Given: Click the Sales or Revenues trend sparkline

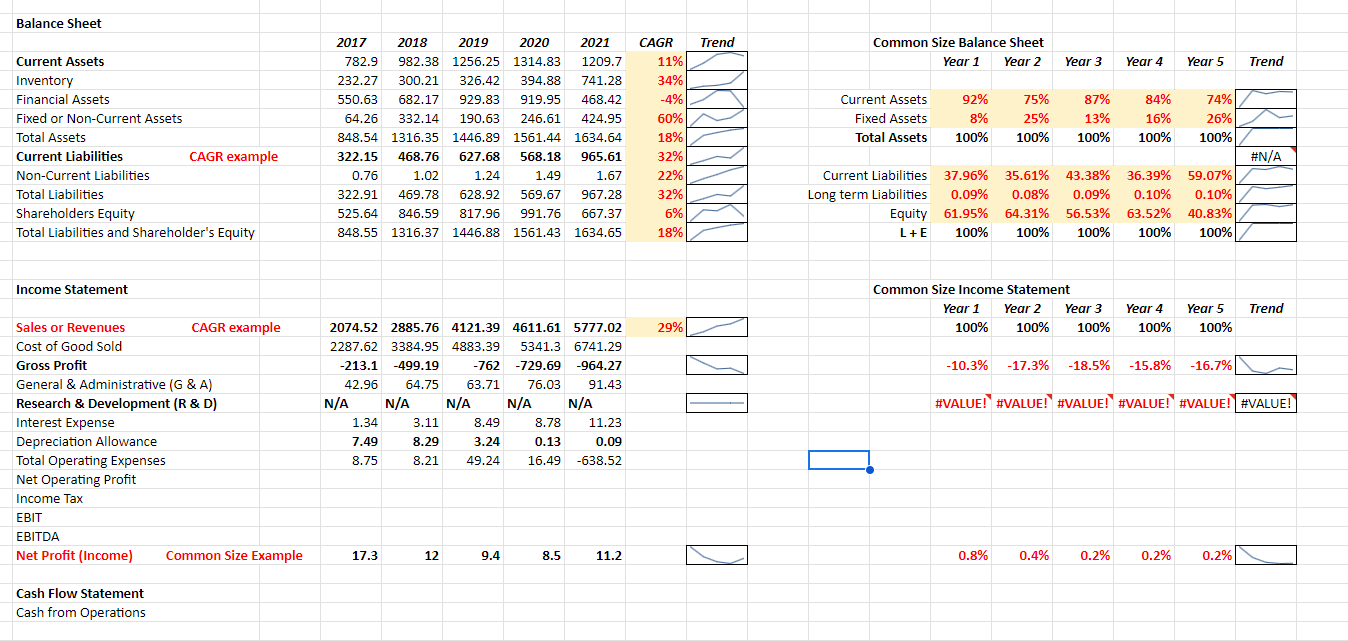Looking at the screenshot, I should (x=717, y=327).
